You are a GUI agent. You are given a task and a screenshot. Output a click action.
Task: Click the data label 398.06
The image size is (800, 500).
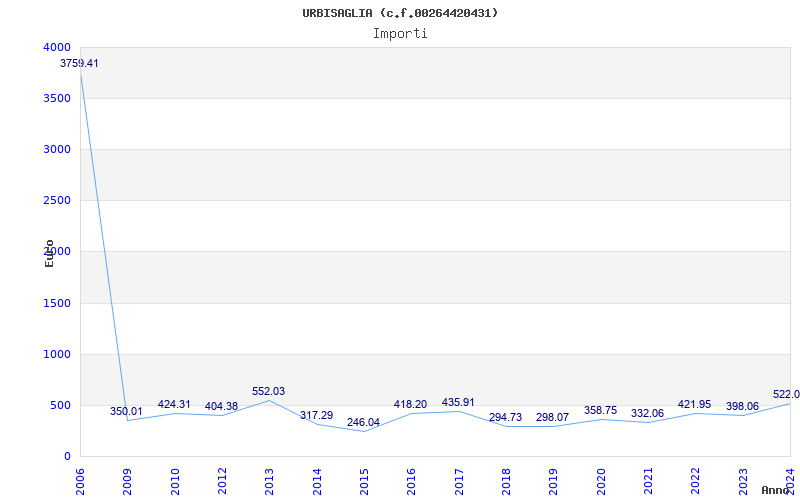(742, 406)
